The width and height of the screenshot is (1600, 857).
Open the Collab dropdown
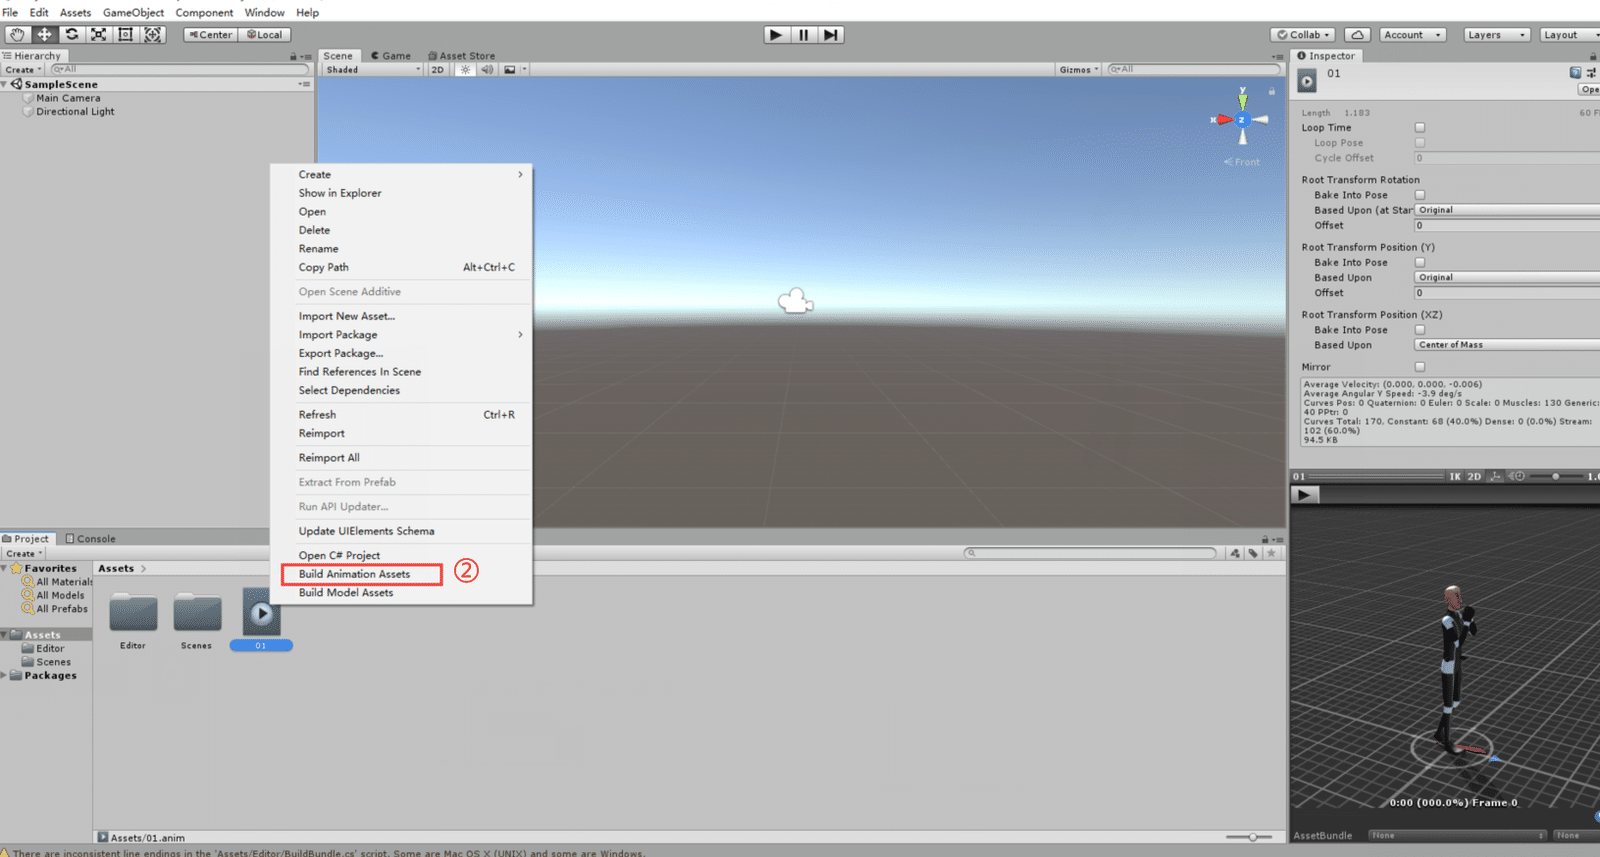point(1303,35)
